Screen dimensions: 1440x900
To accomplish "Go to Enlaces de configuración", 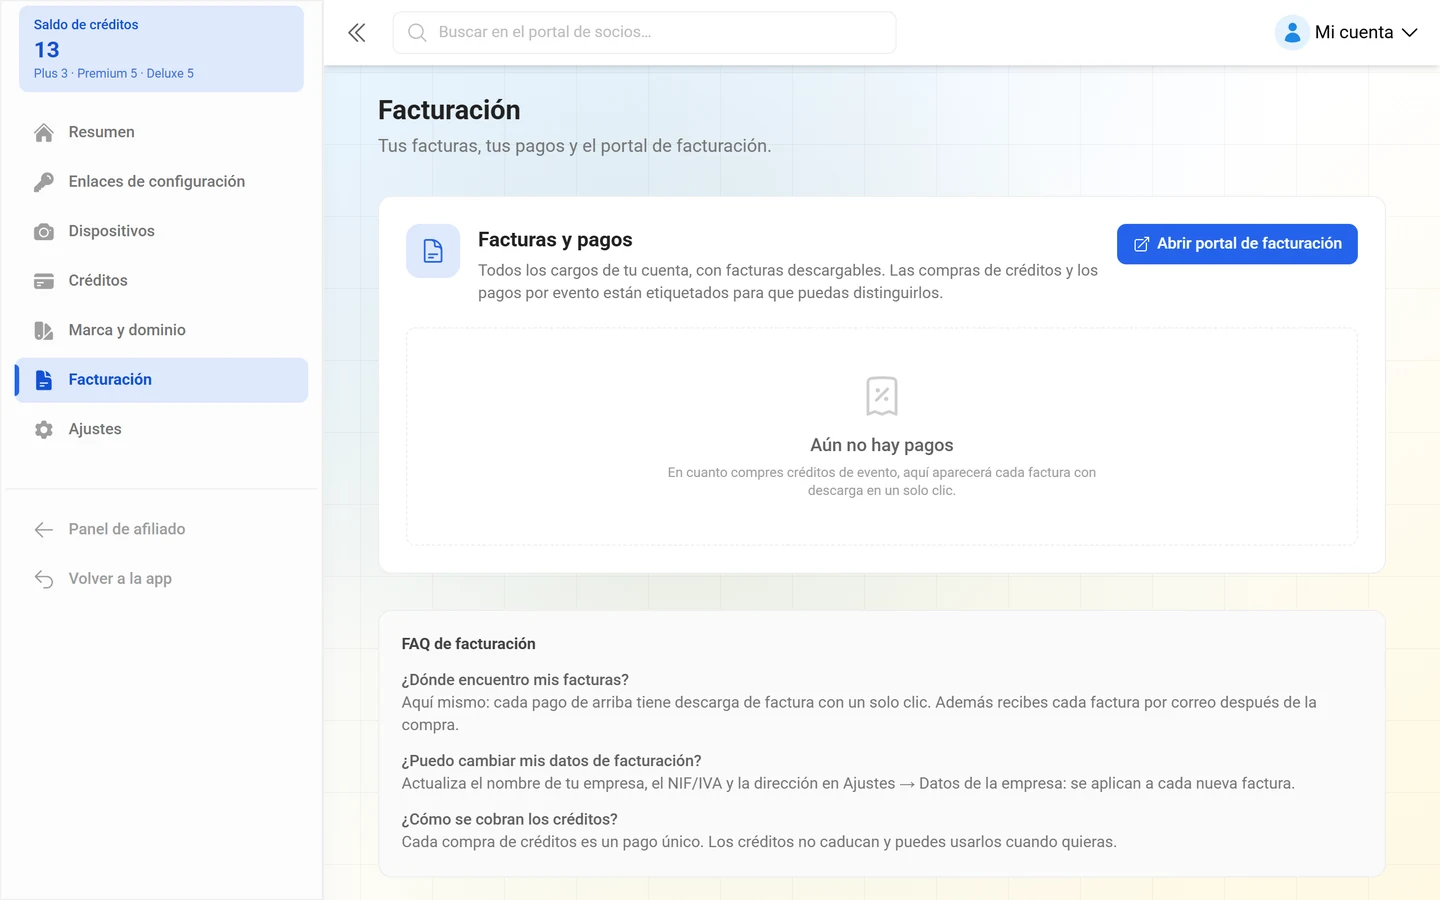I will point(161,182).
